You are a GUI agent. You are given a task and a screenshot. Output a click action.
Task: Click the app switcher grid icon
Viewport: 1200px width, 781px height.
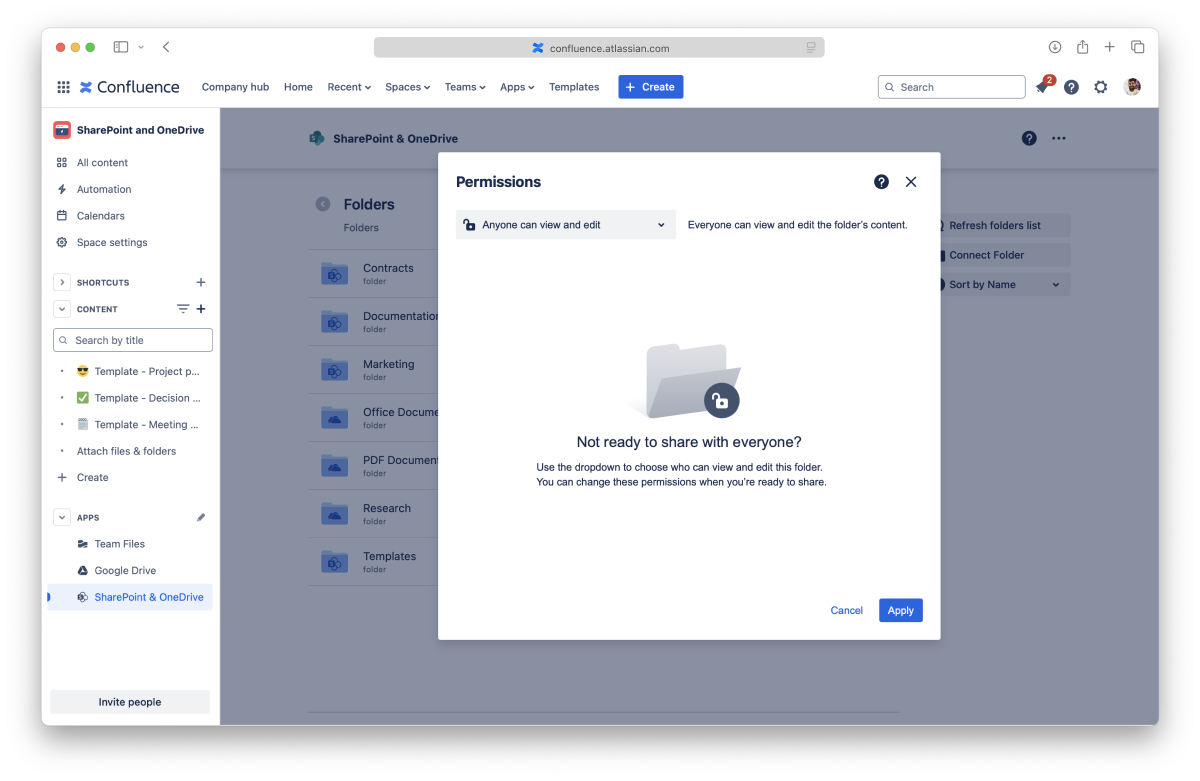pyautogui.click(x=63, y=87)
